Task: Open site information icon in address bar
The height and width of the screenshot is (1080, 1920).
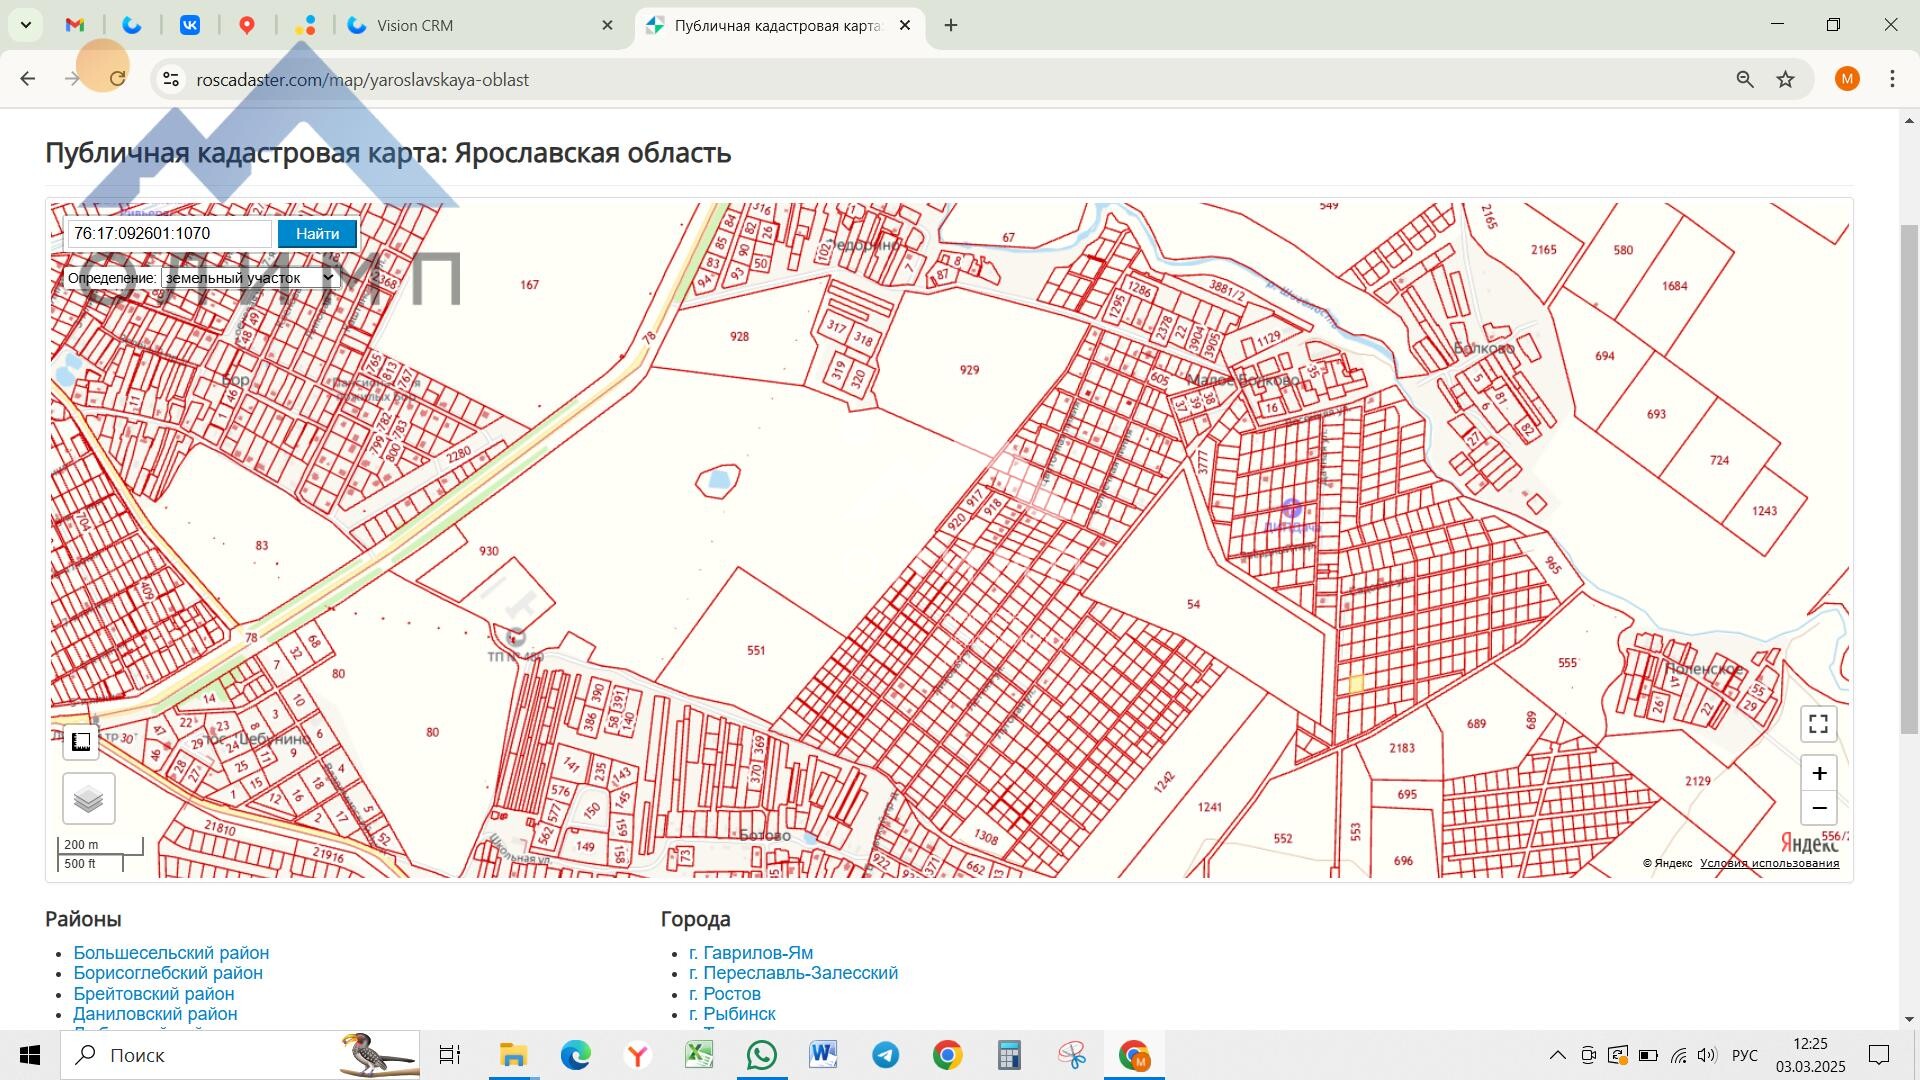Action: click(x=171, y=79)
